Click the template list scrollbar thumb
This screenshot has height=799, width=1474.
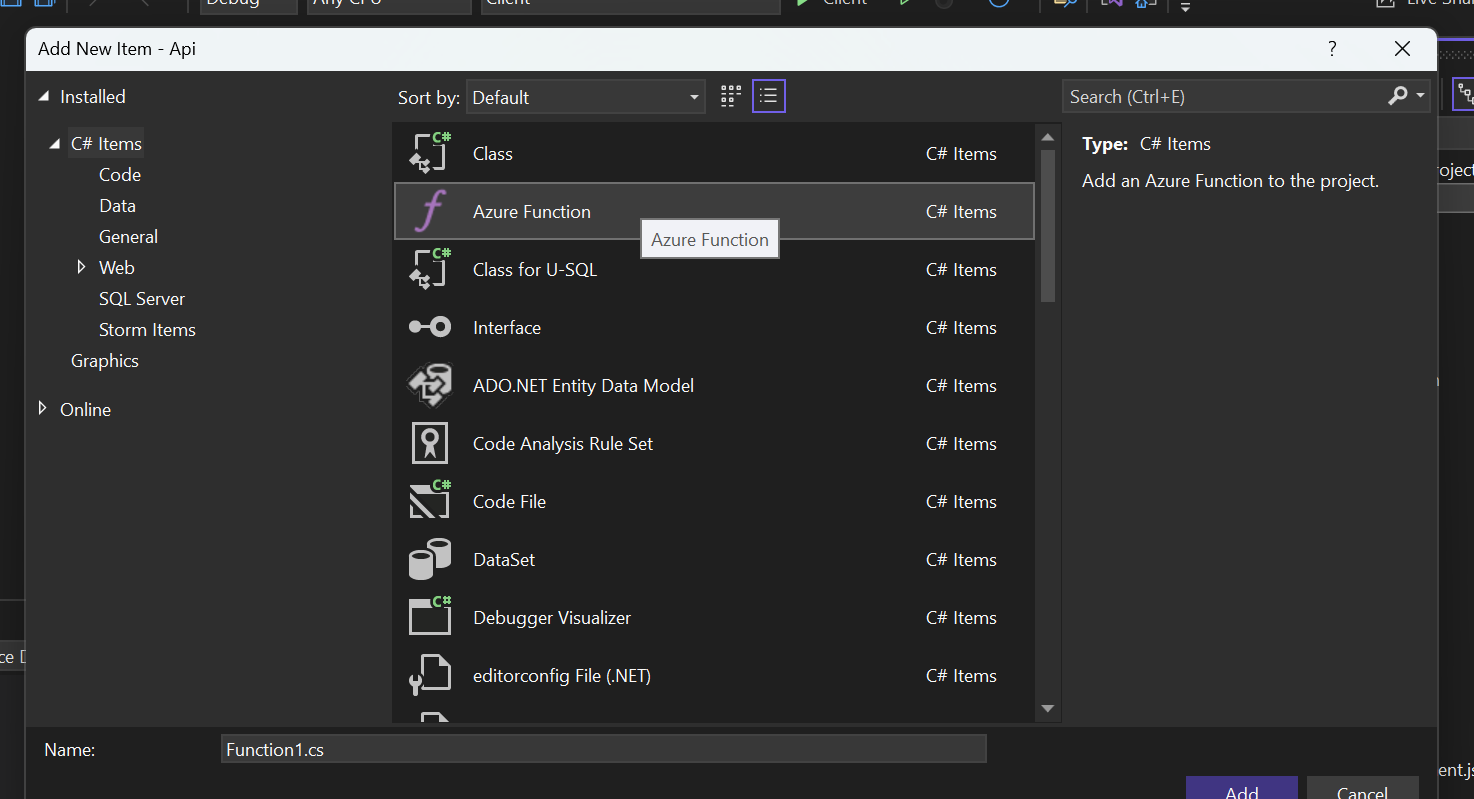pos(1048,226)
